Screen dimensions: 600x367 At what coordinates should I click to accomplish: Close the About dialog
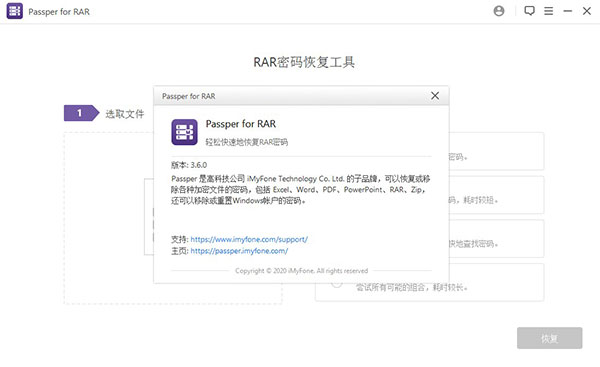tap(435, 96)
